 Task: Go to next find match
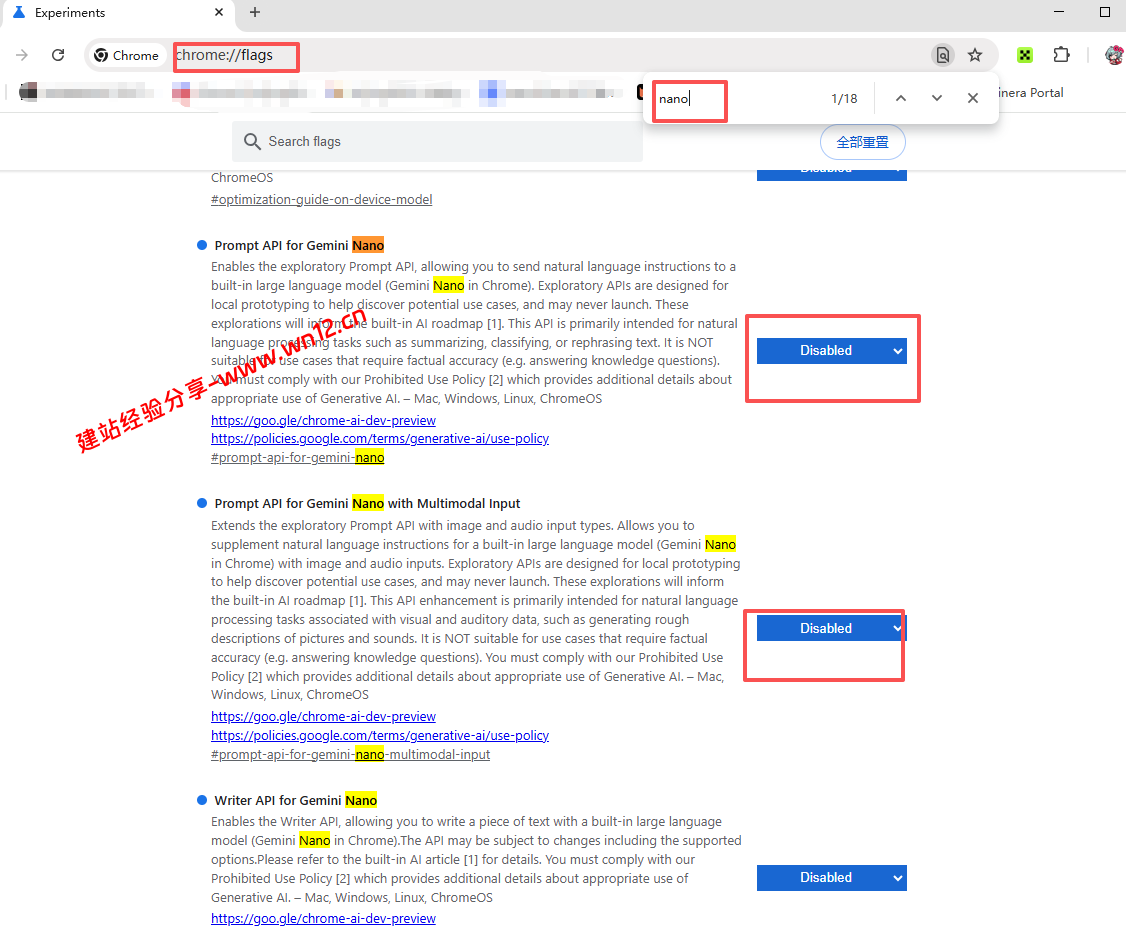coord(936,98)
